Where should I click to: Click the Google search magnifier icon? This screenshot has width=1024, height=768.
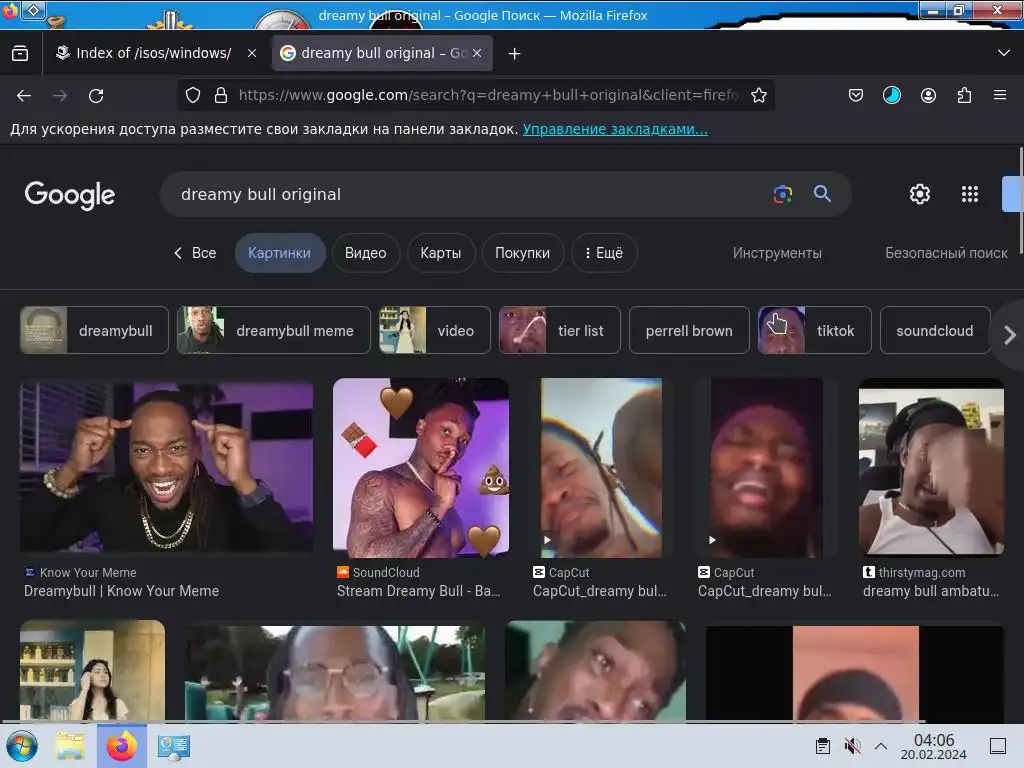pyautogui.click(x=822, y=193)
